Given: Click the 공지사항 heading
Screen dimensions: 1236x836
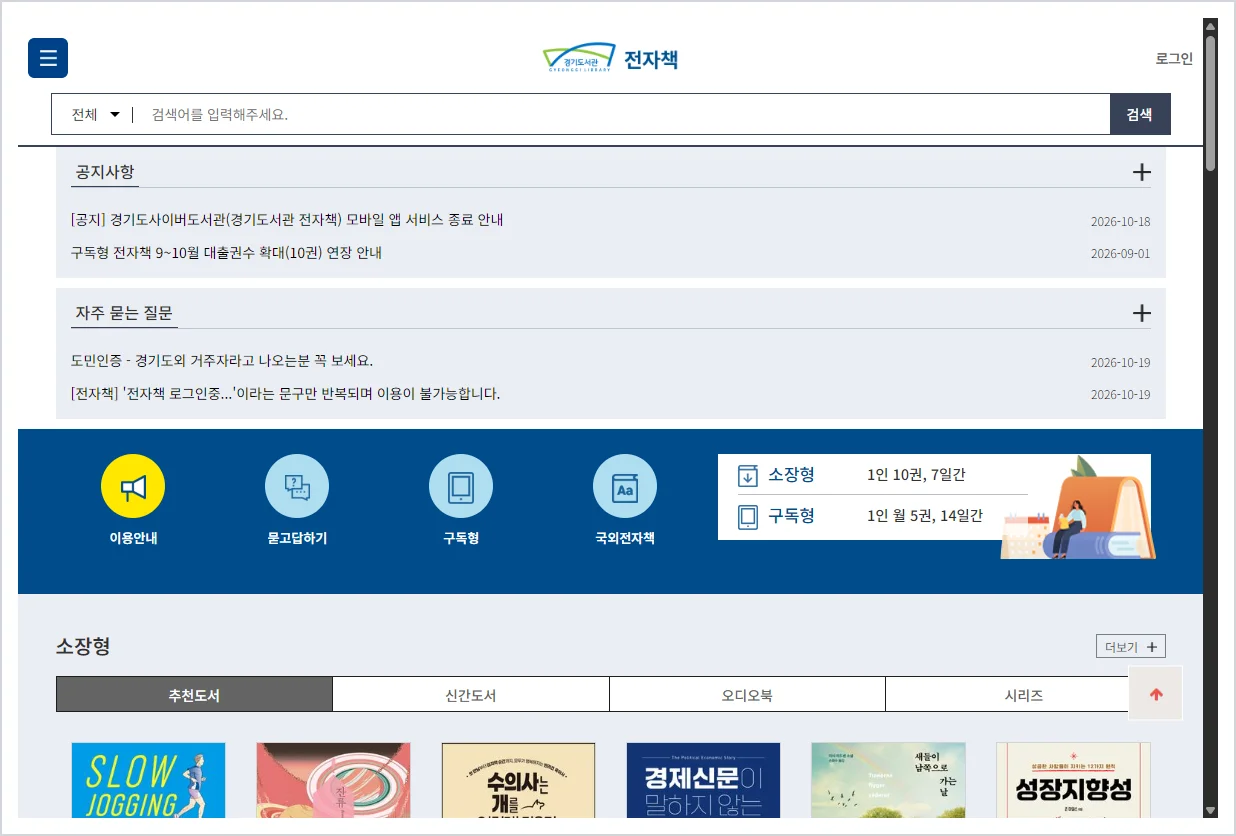Looking at the screenshot, I should pyautogui.click(x=105, y=172).
